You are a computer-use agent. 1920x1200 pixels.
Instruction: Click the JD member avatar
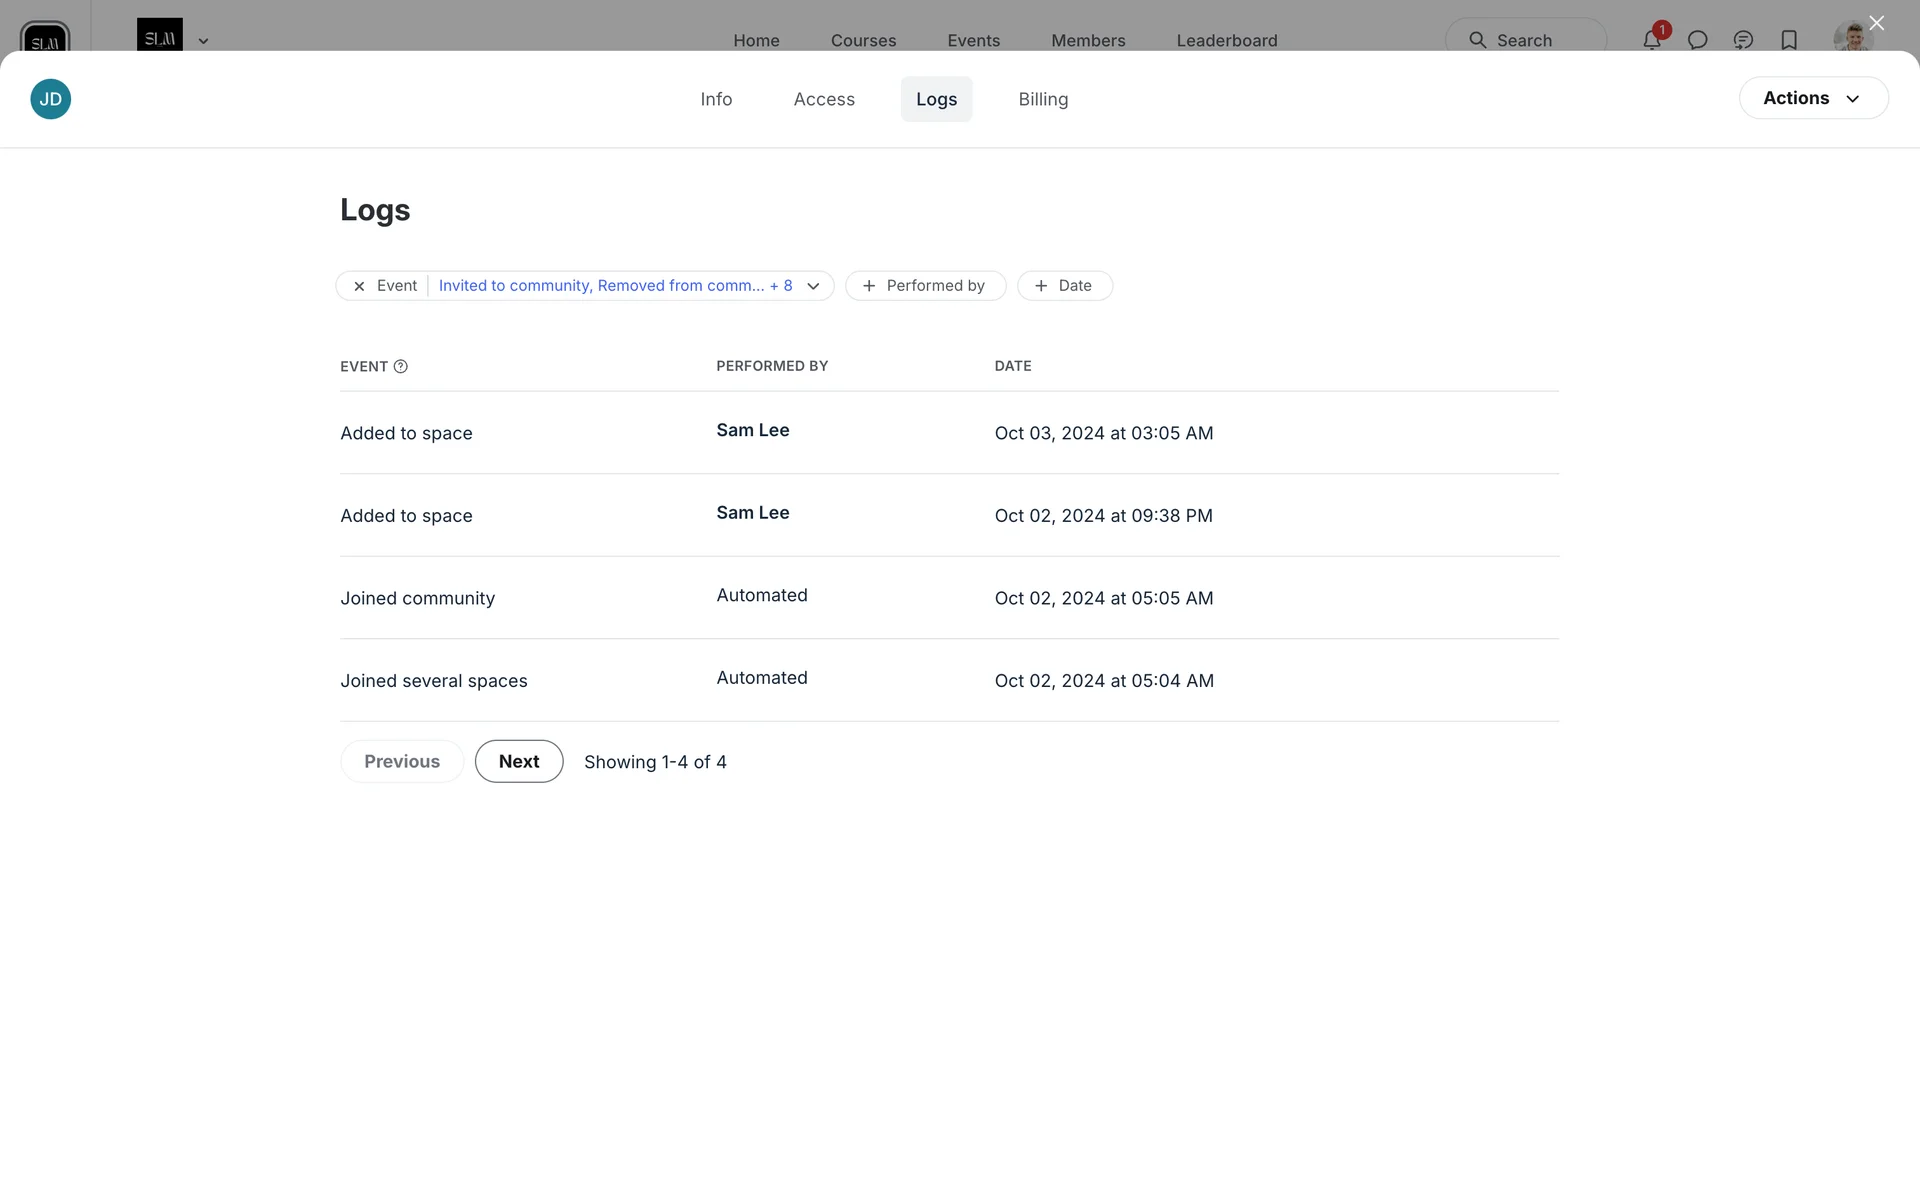click(x=50, y=99)
